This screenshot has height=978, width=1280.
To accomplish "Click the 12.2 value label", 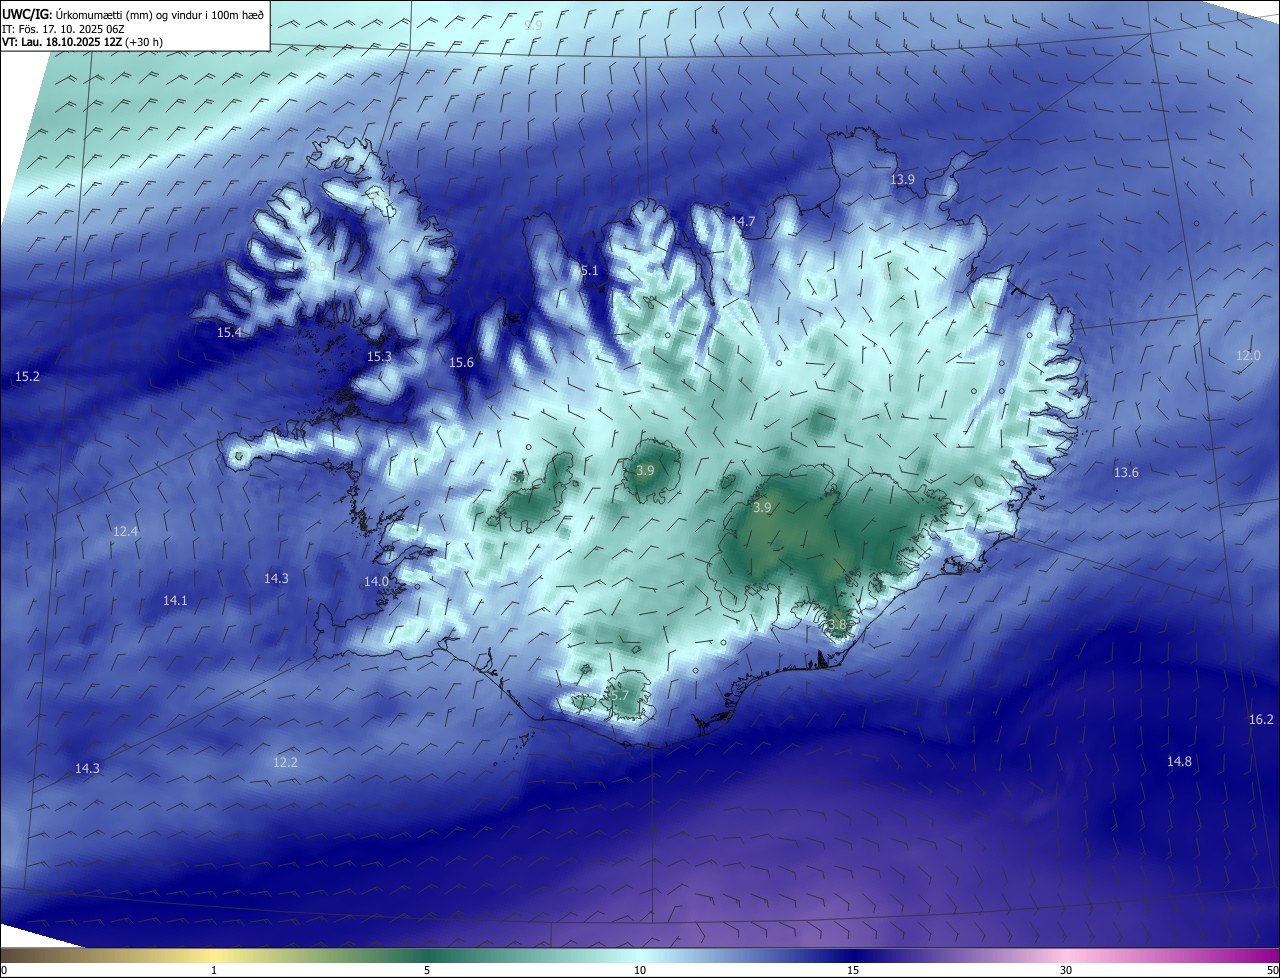I will [x=285, y=762].
